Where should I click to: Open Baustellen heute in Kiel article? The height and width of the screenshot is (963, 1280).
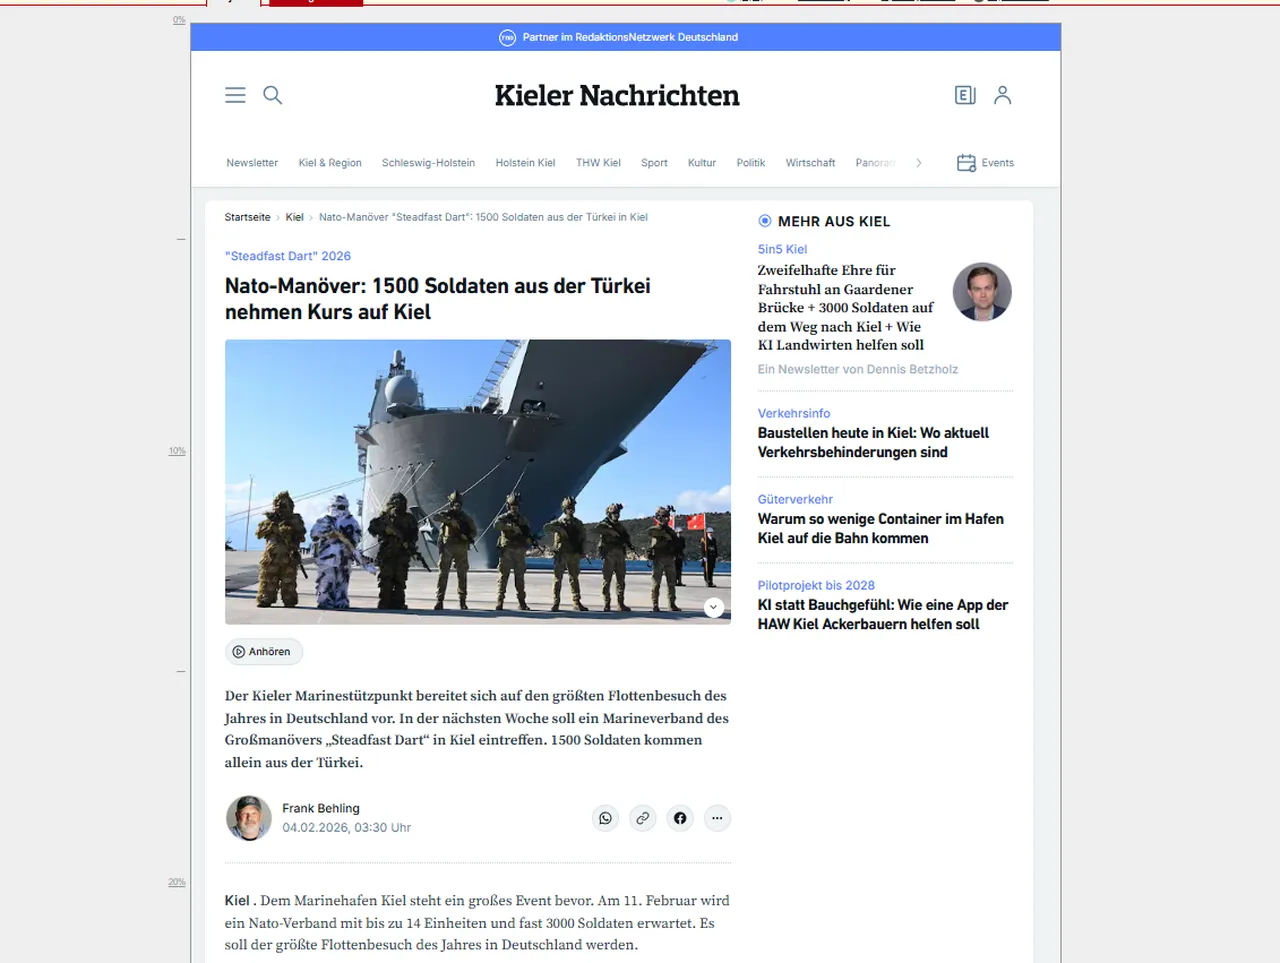coord(873,442)
